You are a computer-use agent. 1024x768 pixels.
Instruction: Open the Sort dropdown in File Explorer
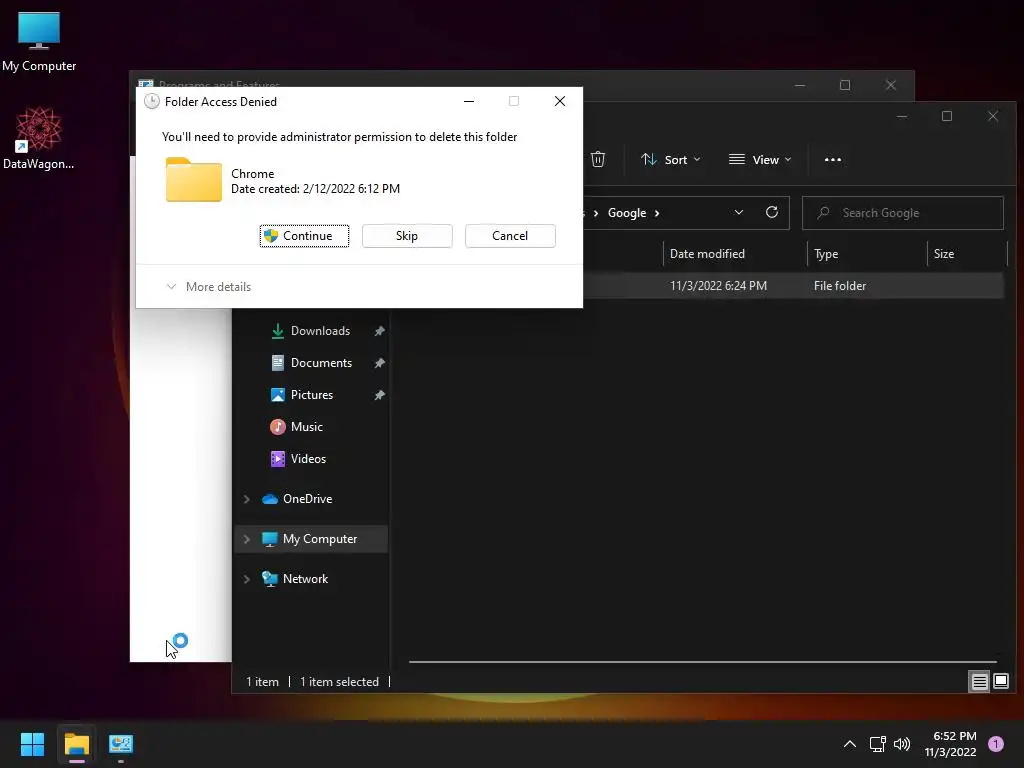click(x=670, y=159)
